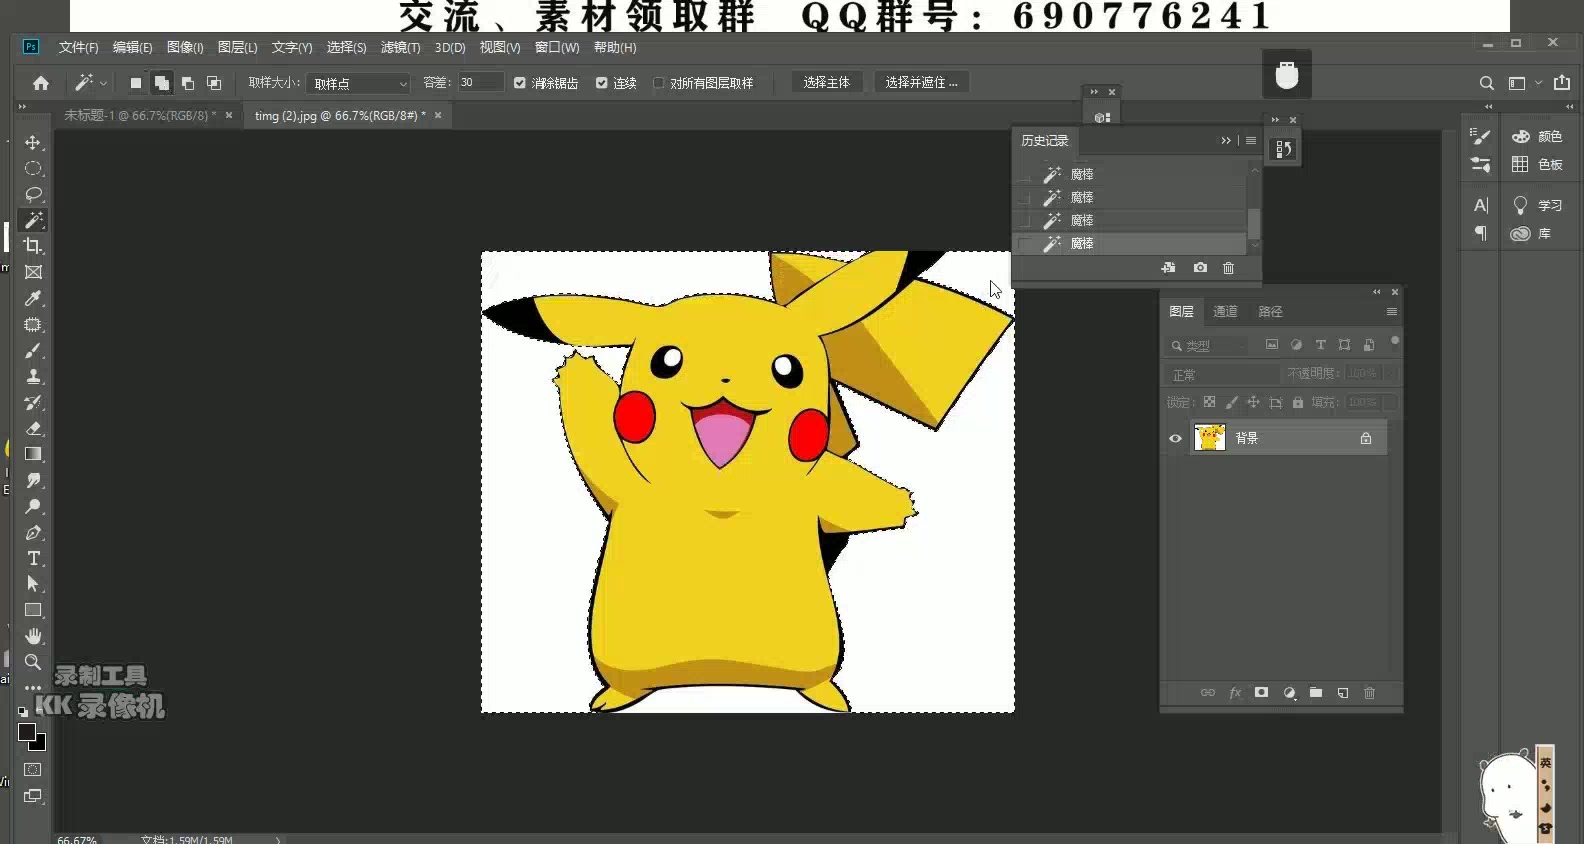Viewport: 1584px width, 844px height.
Task: Select the Dodge tool
Action: click(x=33, y=506)
